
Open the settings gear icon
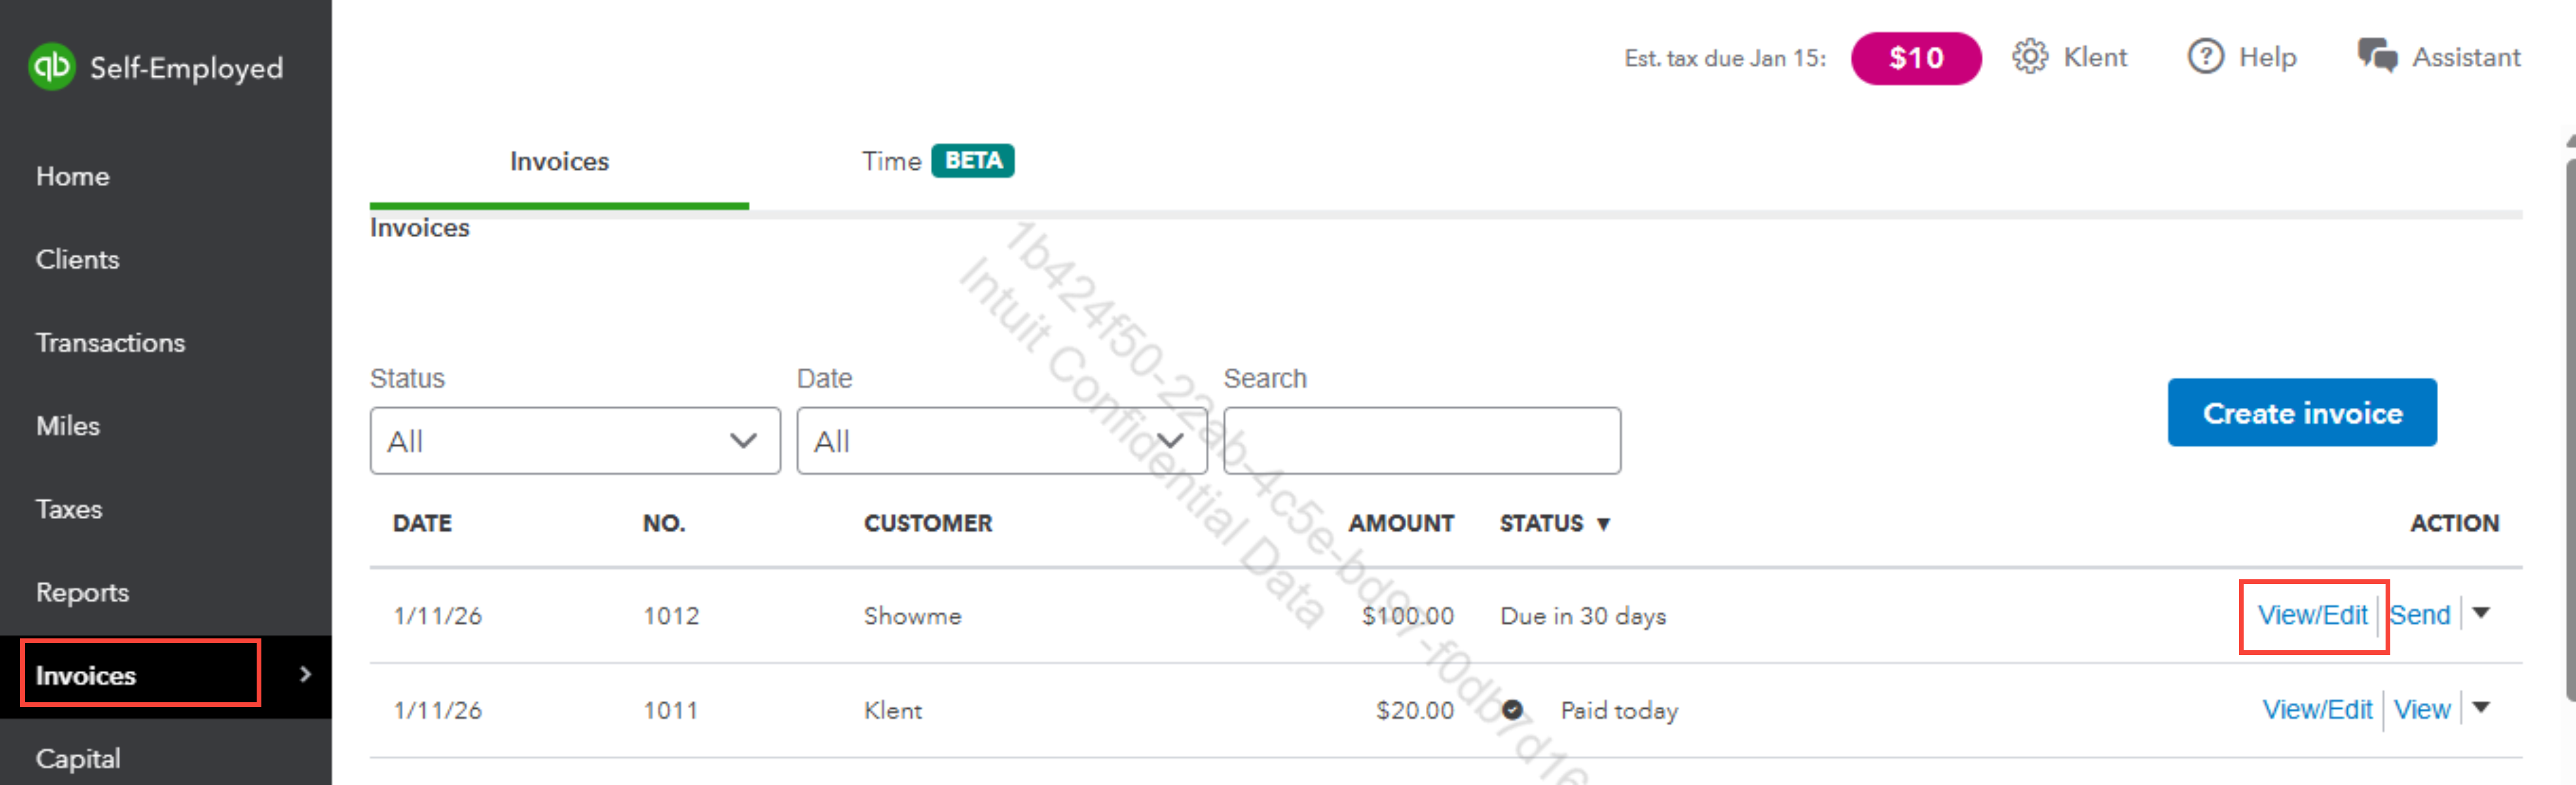pyautogui.click(x=2029, y=57)
